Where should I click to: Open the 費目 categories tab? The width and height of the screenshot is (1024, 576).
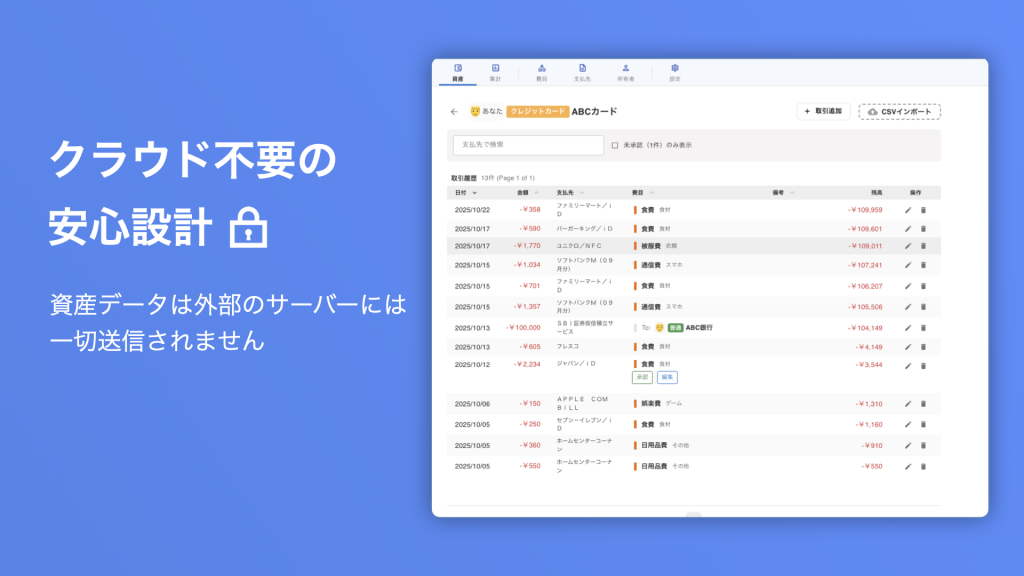click(542, 72)
